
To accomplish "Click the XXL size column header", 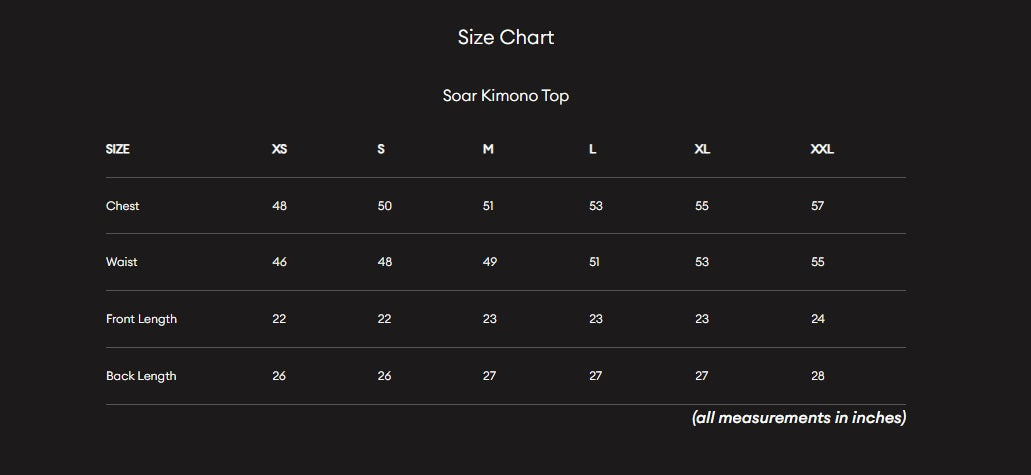I will click(822, 149).
